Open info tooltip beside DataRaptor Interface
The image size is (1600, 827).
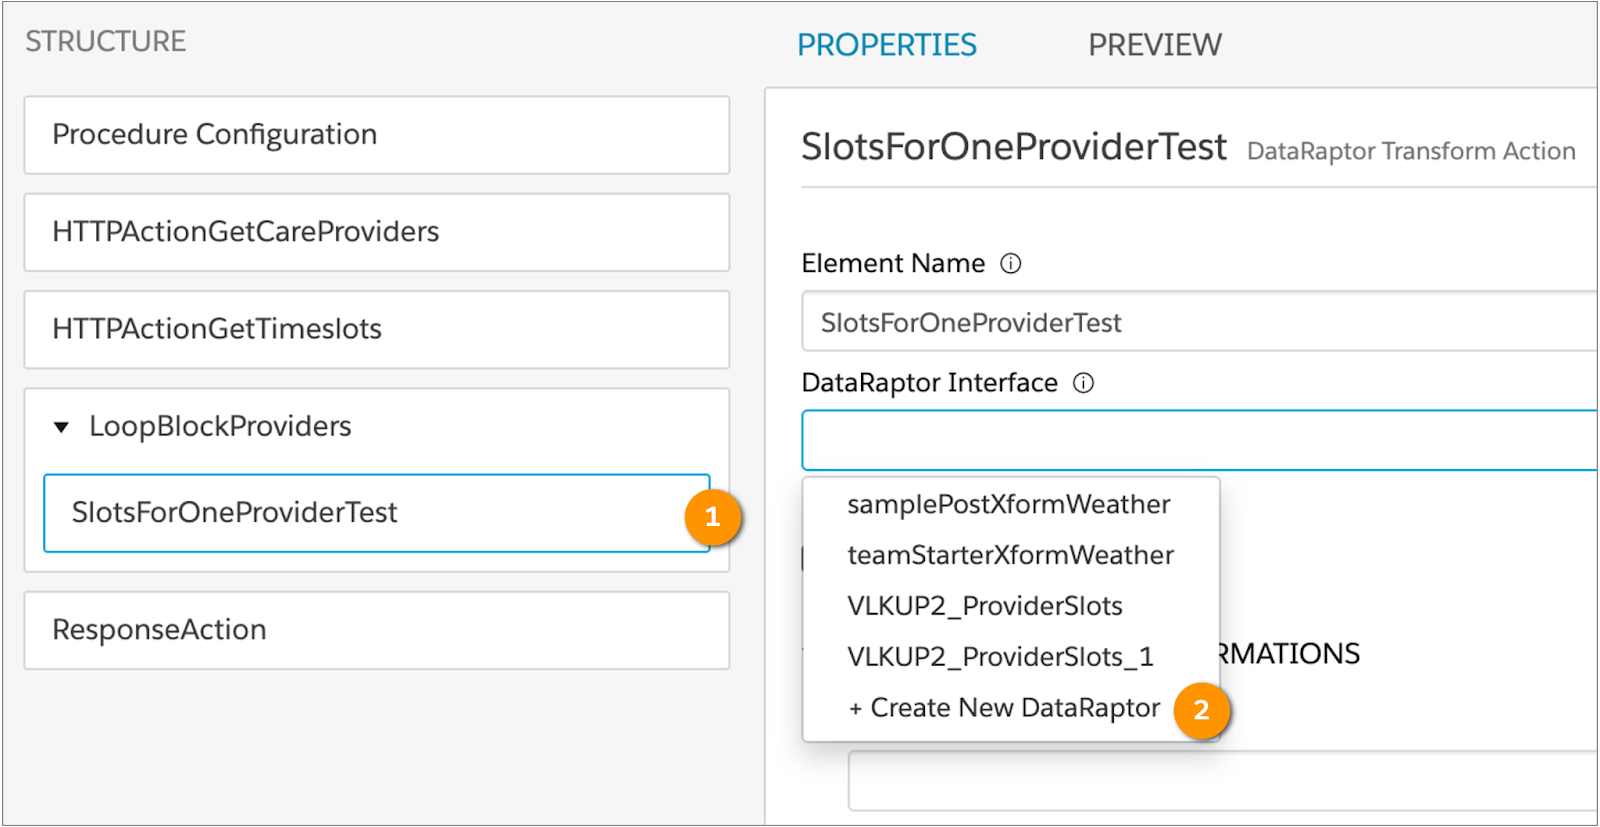(x=1084, y=383)
